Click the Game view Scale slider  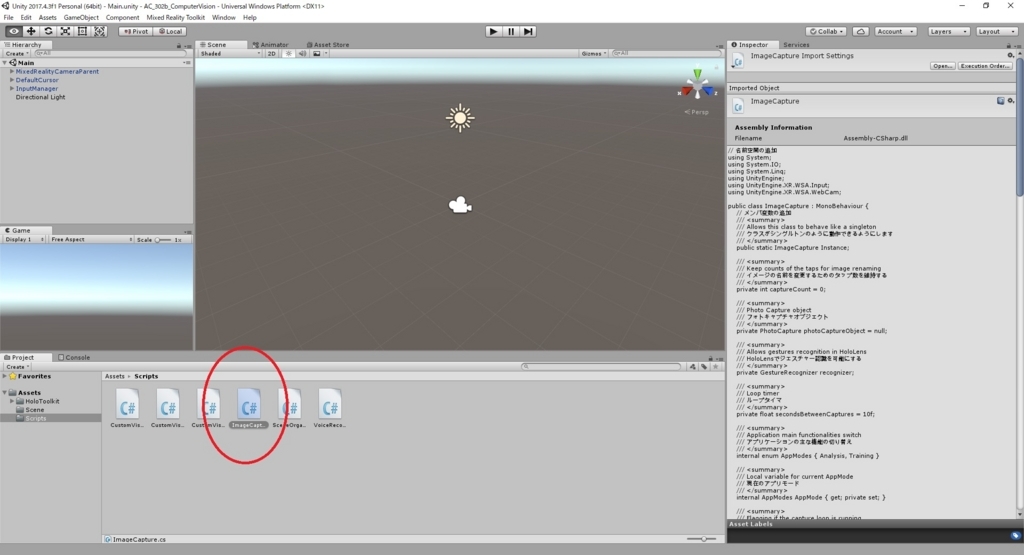[x=163, y=240]
